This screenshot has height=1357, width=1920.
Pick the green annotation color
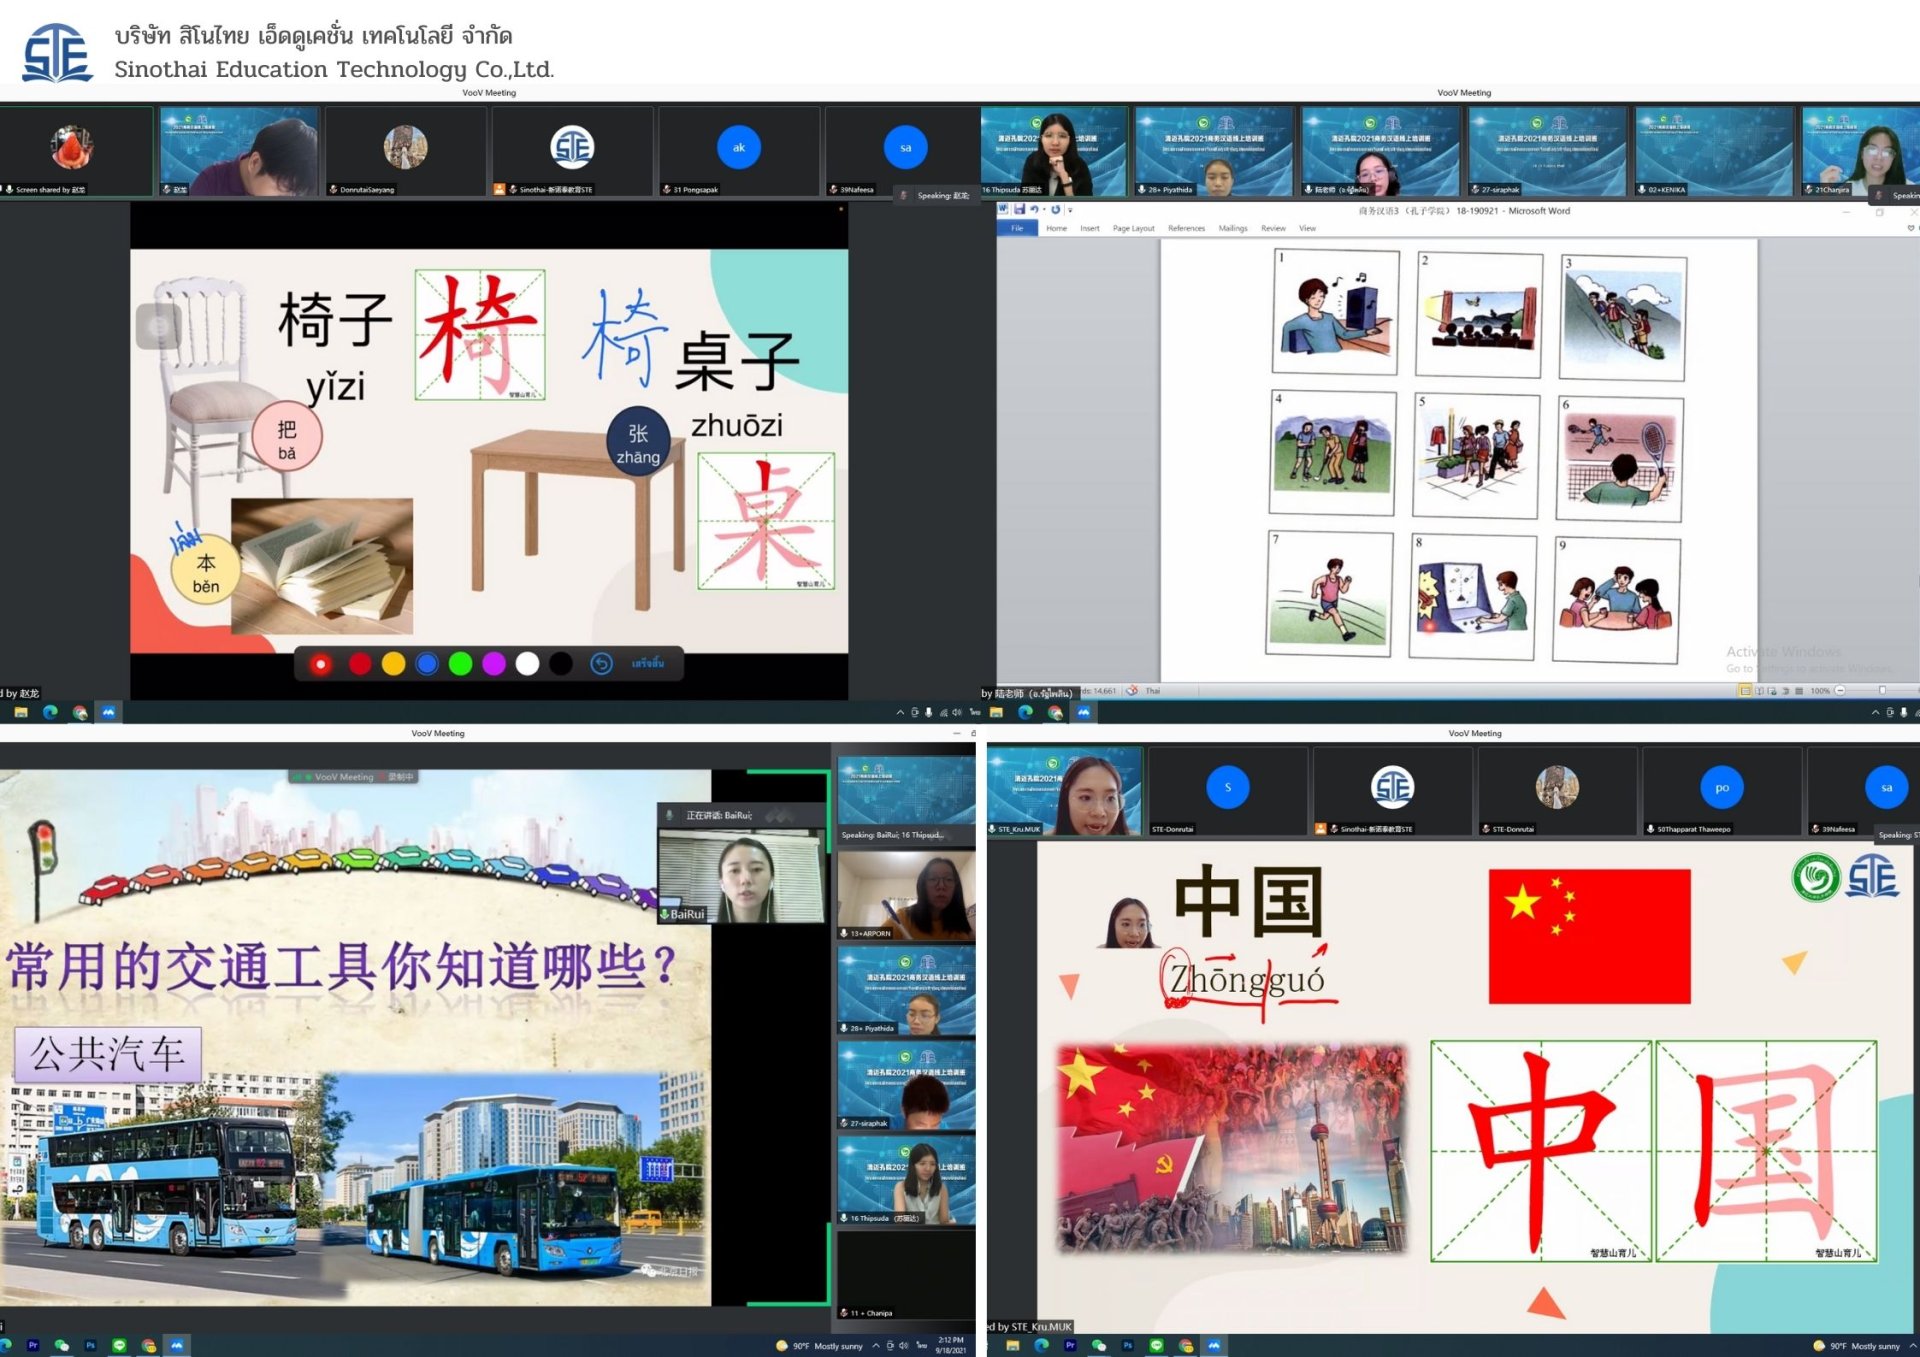[x=461, y=664]
